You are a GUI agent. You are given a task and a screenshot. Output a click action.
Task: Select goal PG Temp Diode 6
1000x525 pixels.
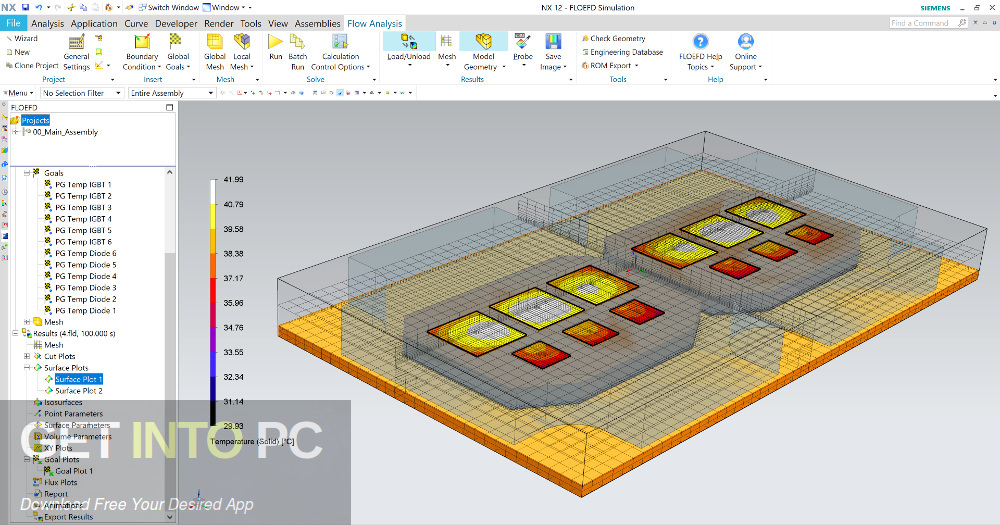click(85, 253)
